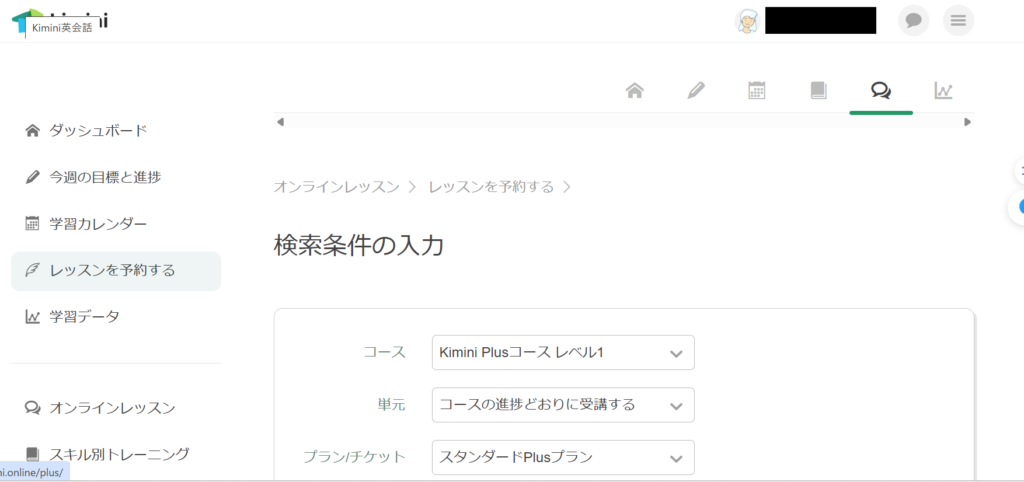This screenshot has height=482, width=1024.
Task: Select the book icon in top navigation
Action: 818,90
